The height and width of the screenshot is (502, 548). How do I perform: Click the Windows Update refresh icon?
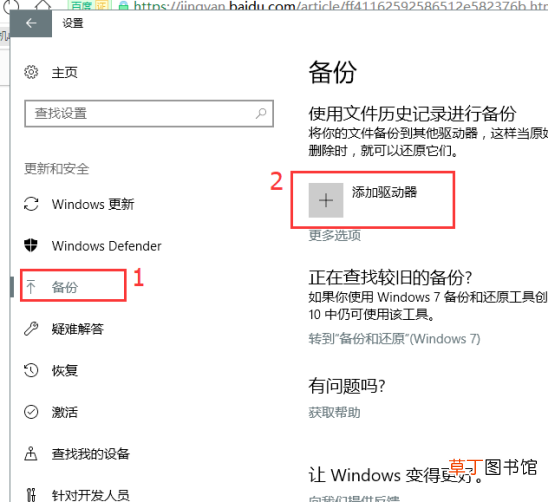31,204
